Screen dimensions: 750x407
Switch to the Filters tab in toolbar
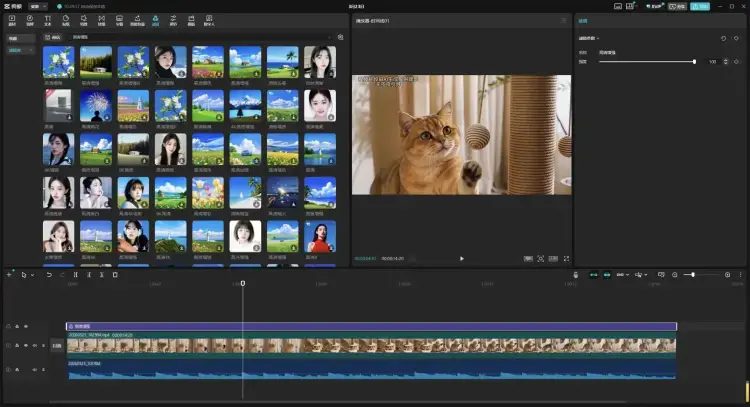click(155, 19)
